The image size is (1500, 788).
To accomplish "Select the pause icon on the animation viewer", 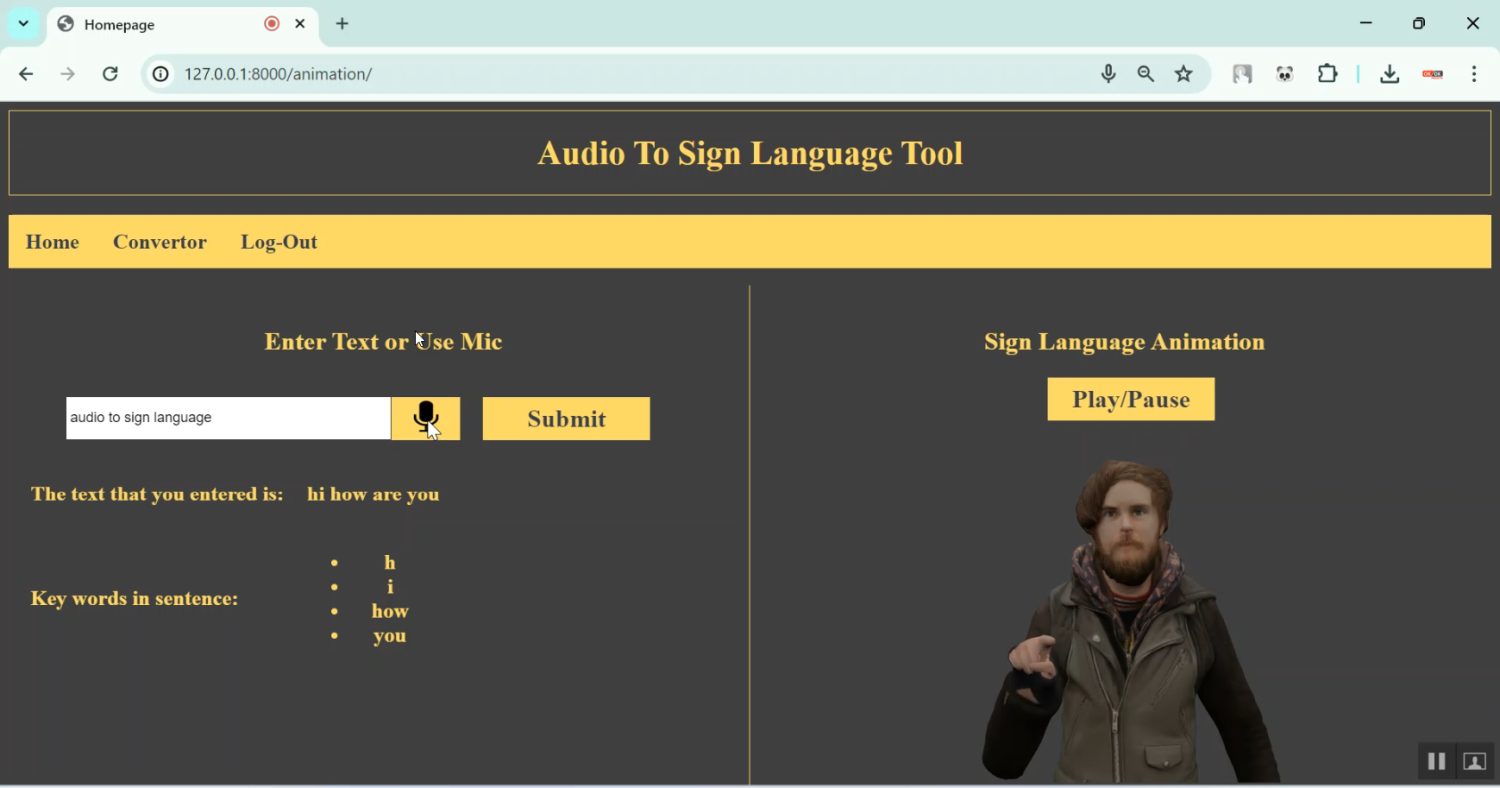I will [1436, 761].
